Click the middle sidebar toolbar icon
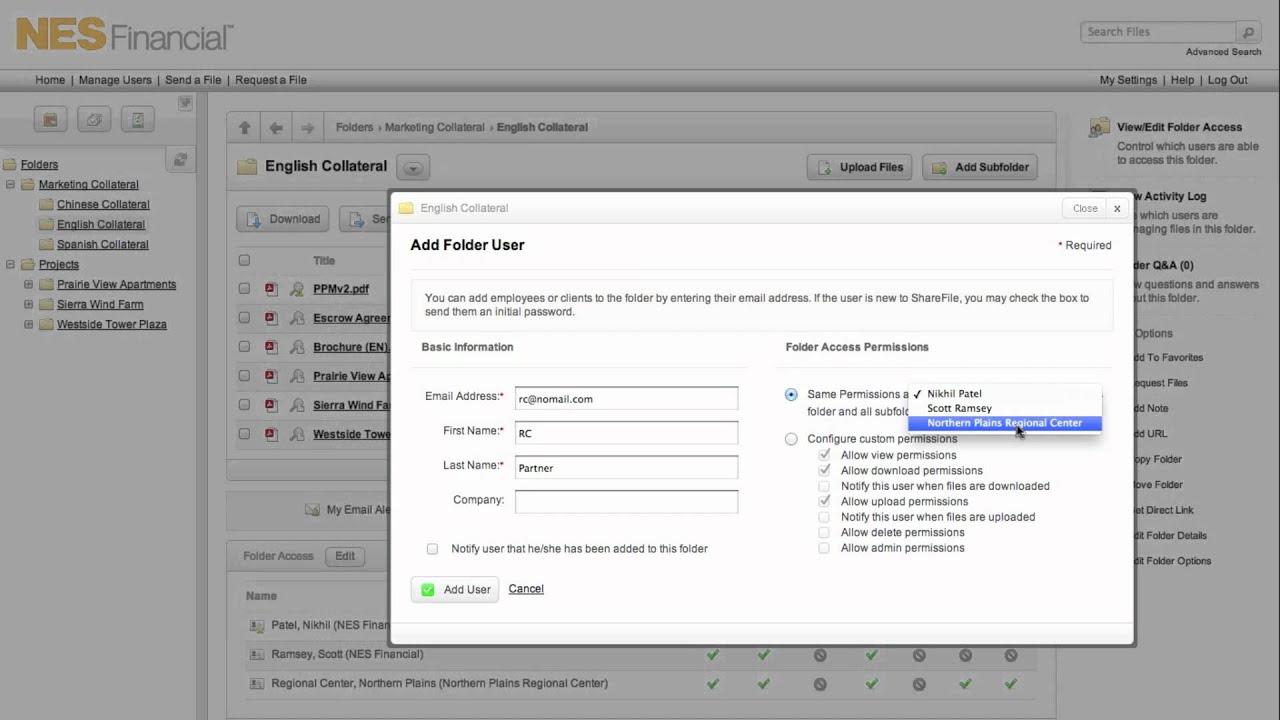This screenshot has width=1280, height=720. 94,120
